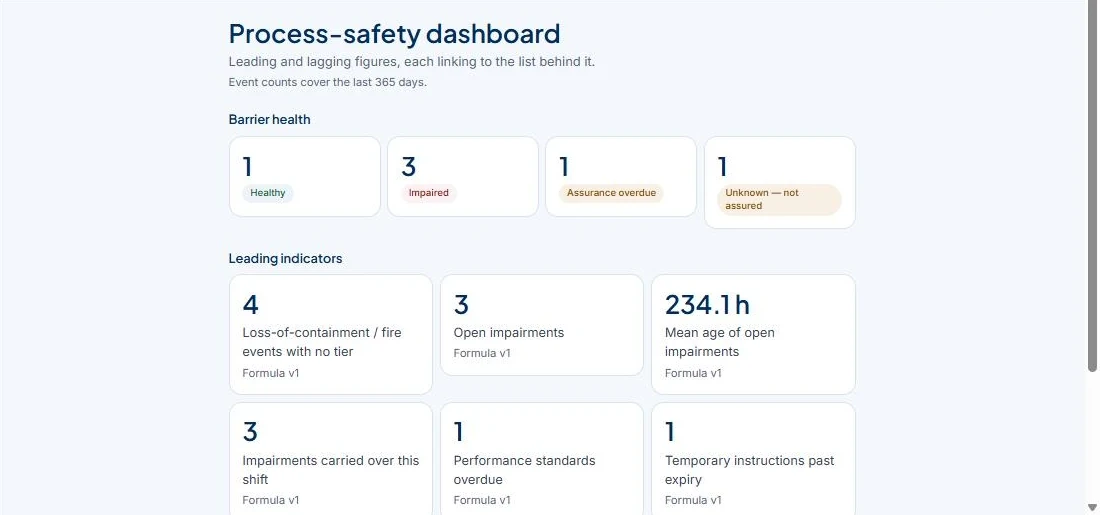Click the scrollbar down arrow
1100x515 pixels.
coord(1092,508)
